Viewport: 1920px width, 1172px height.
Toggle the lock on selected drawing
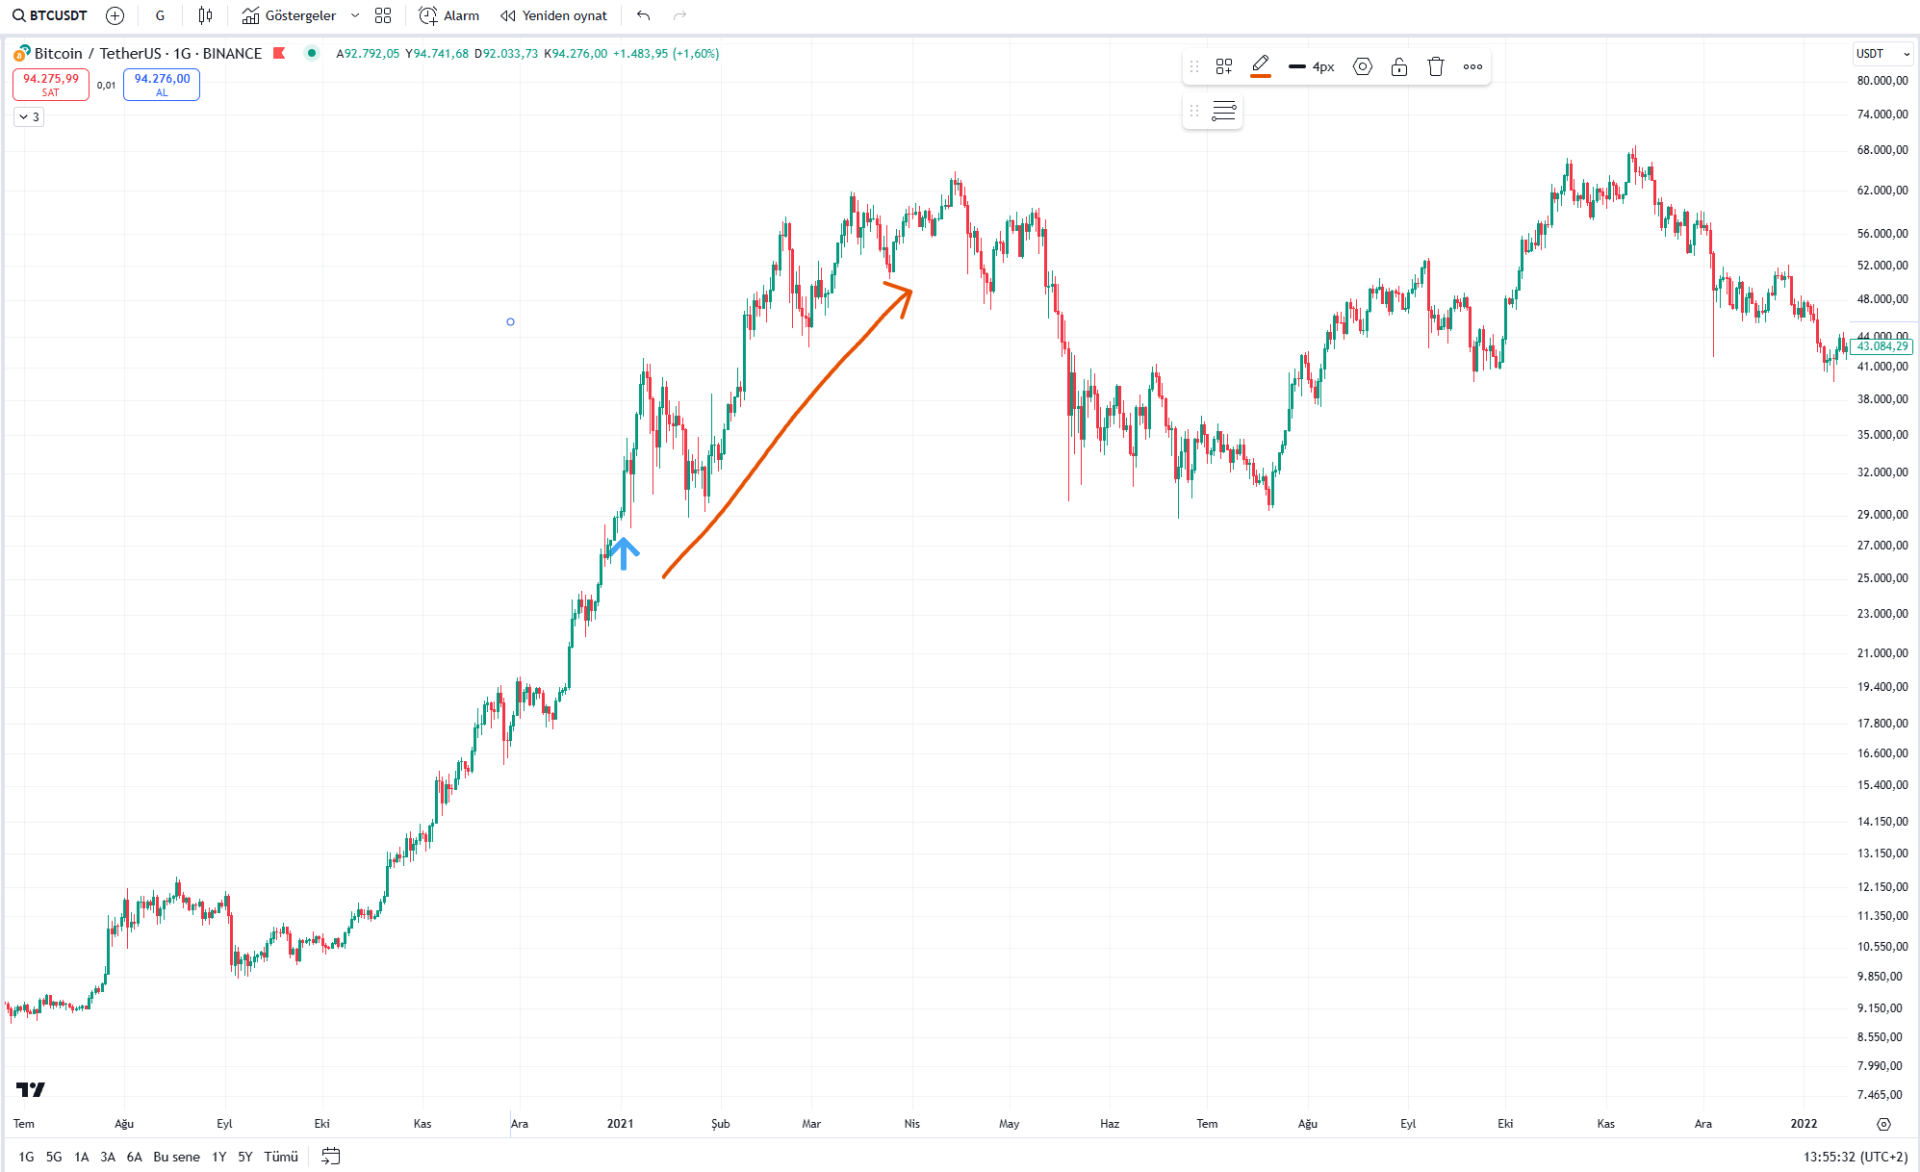1399,67
